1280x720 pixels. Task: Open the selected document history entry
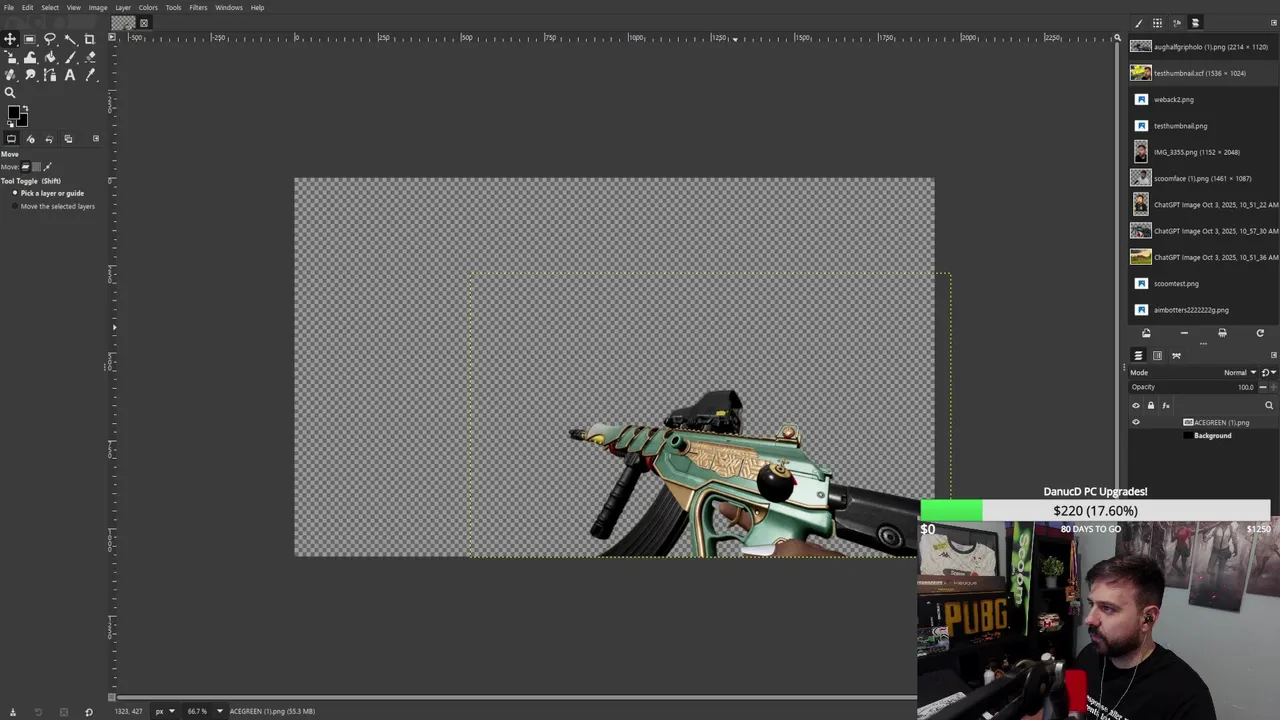tap(1146, 333)
